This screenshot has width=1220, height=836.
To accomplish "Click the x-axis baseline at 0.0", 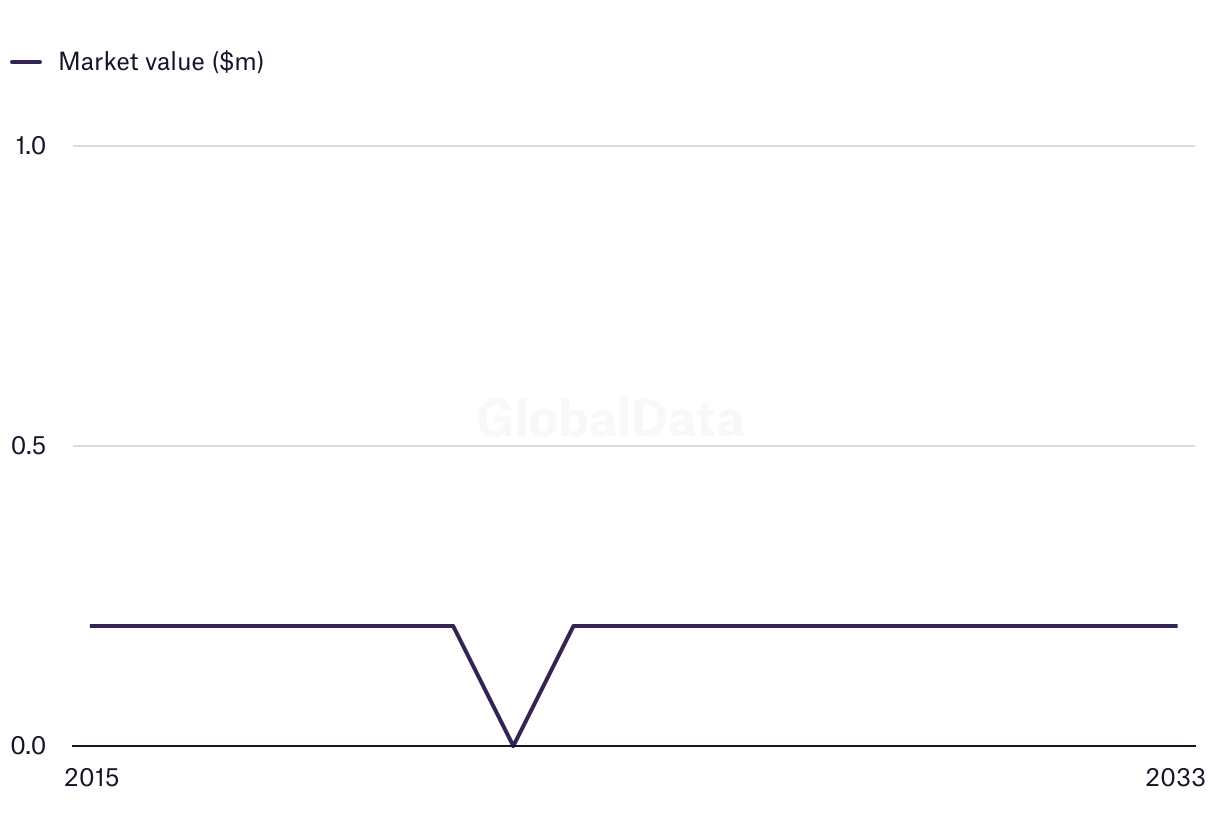I will pos(800,746).
